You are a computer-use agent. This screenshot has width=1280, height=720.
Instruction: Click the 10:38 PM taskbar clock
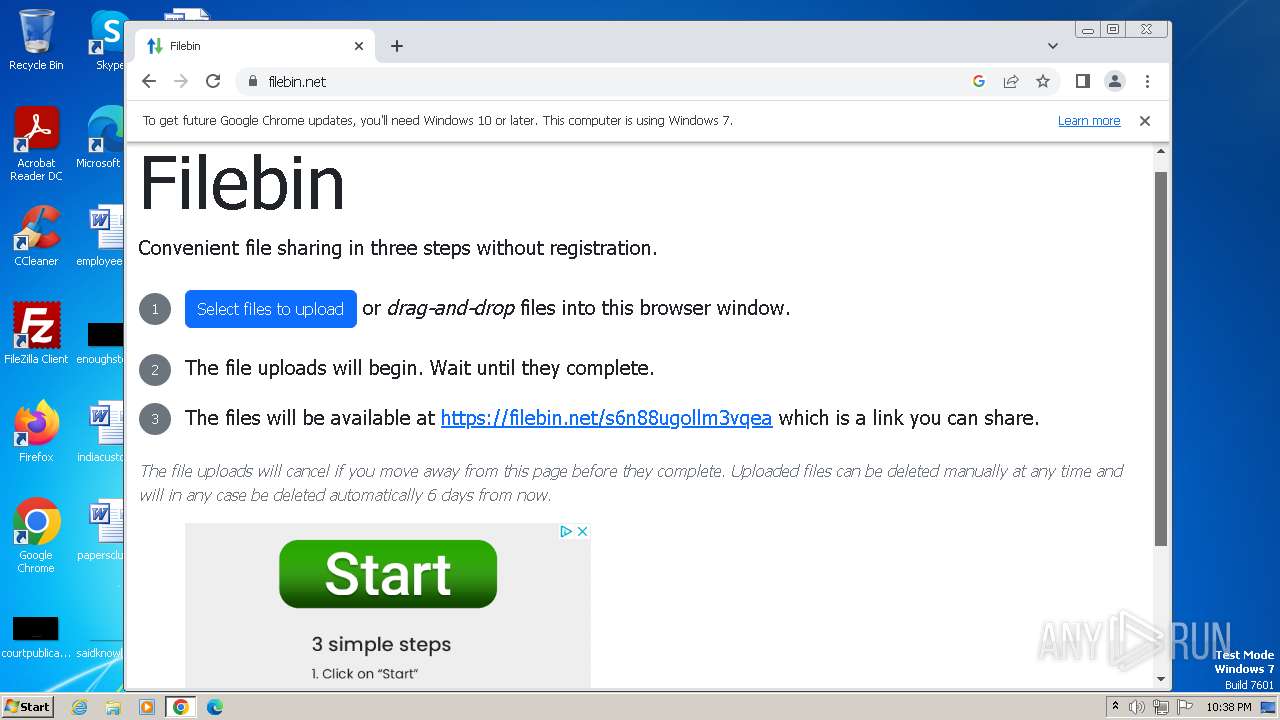tap(1229, 707)
